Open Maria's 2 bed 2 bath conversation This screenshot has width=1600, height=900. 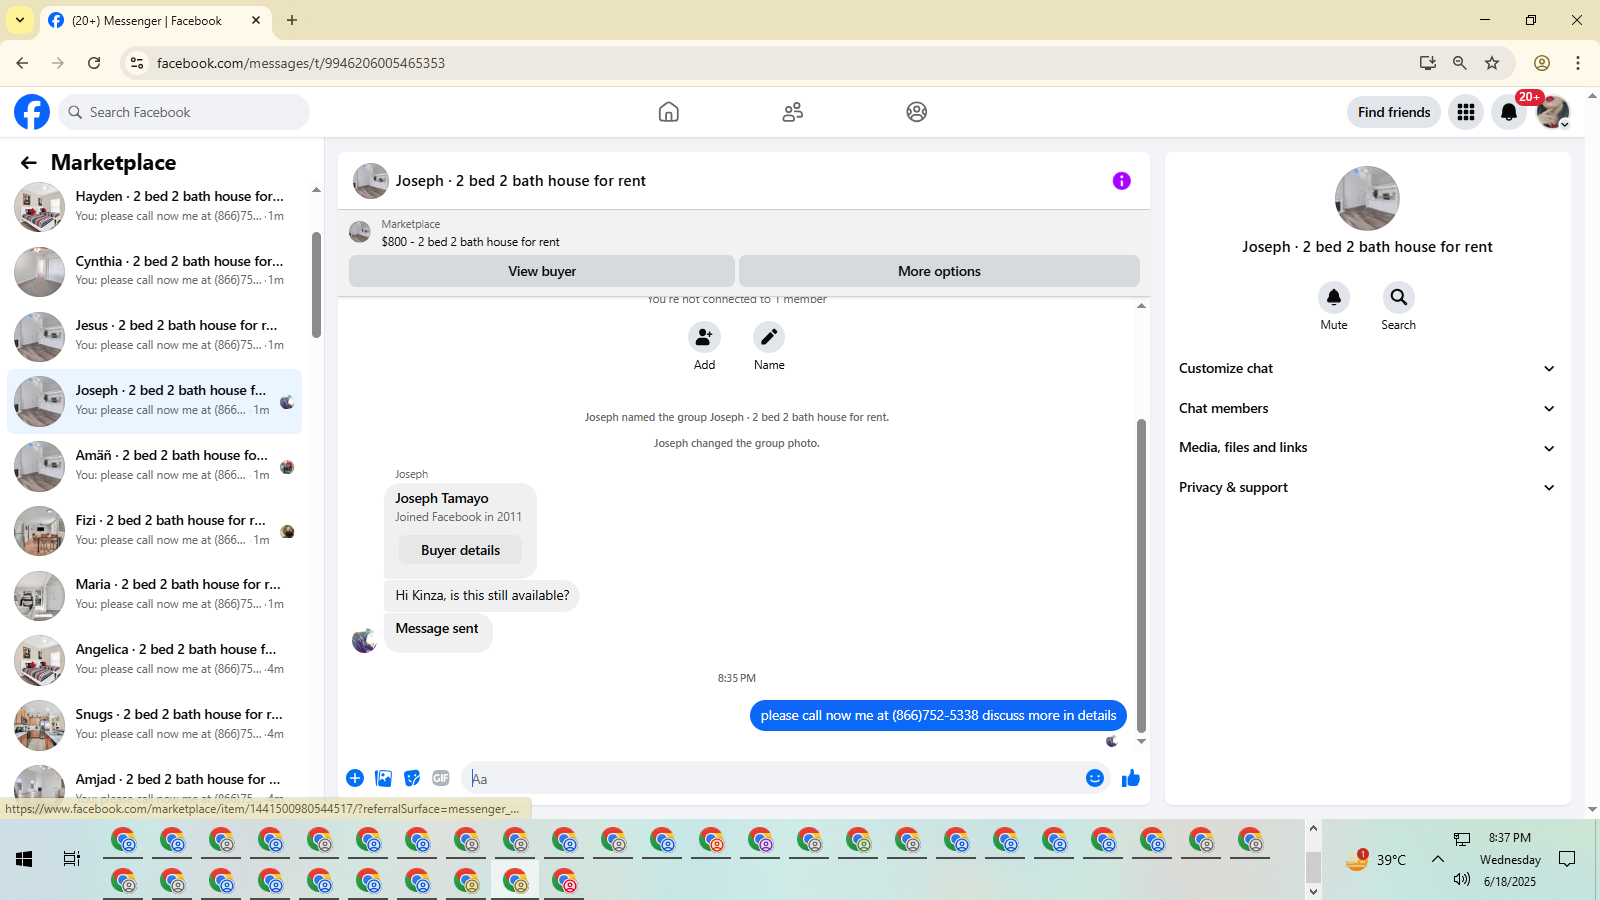(x=155, y=595)
